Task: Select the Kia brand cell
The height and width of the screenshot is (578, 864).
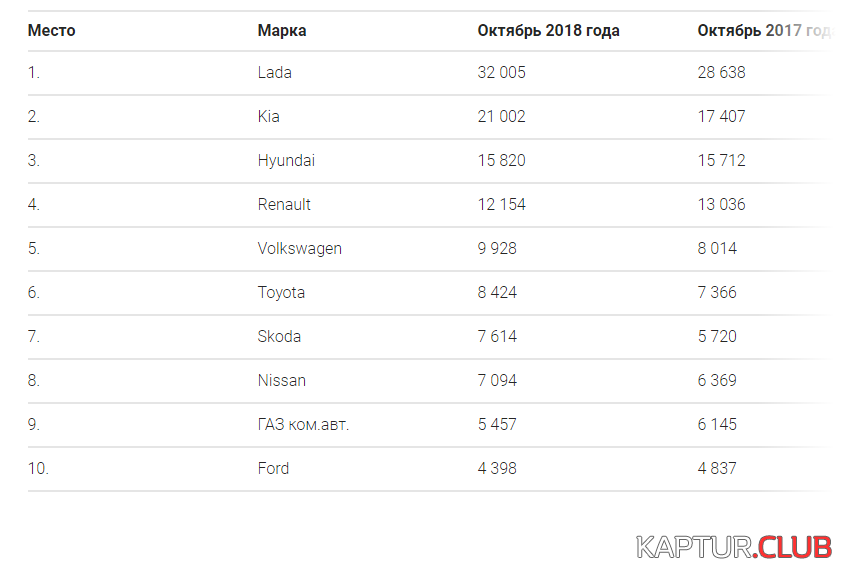Action: (268, 116)
